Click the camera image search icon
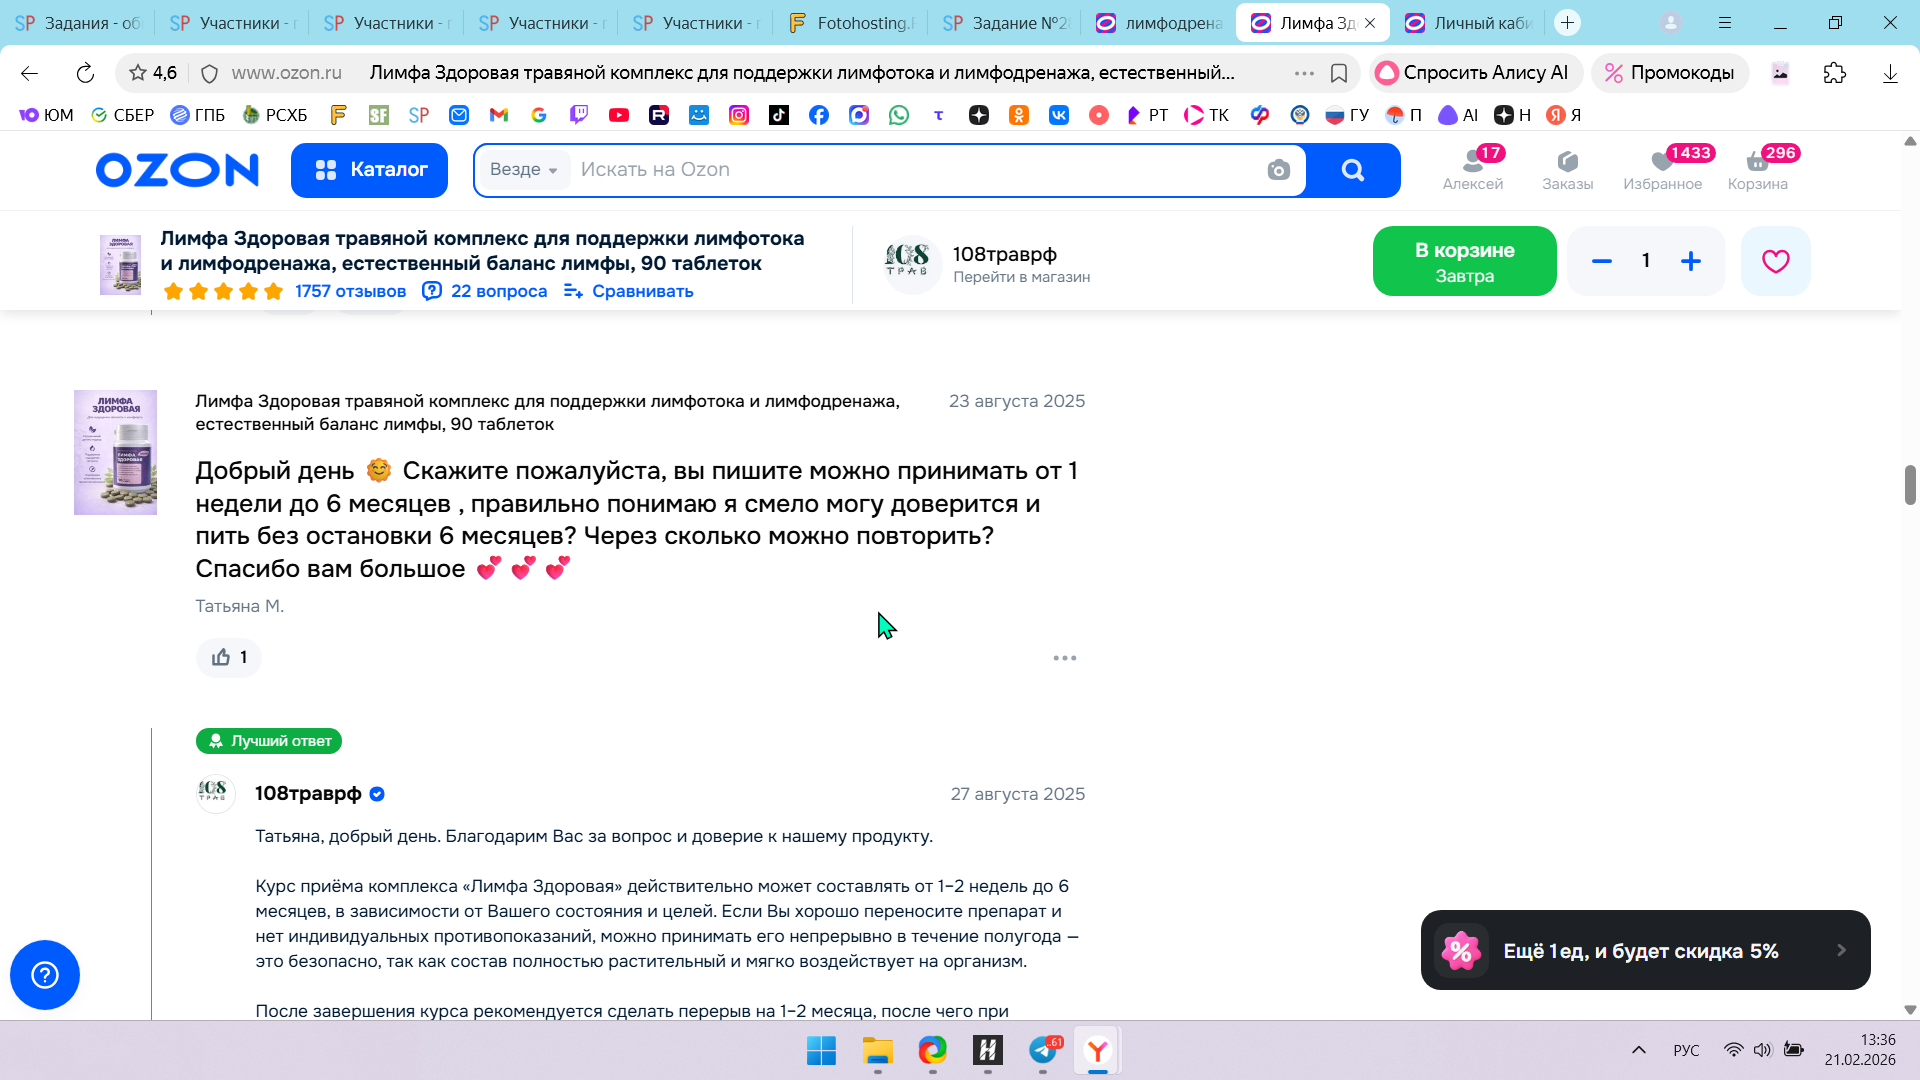 pos(1278,170)
